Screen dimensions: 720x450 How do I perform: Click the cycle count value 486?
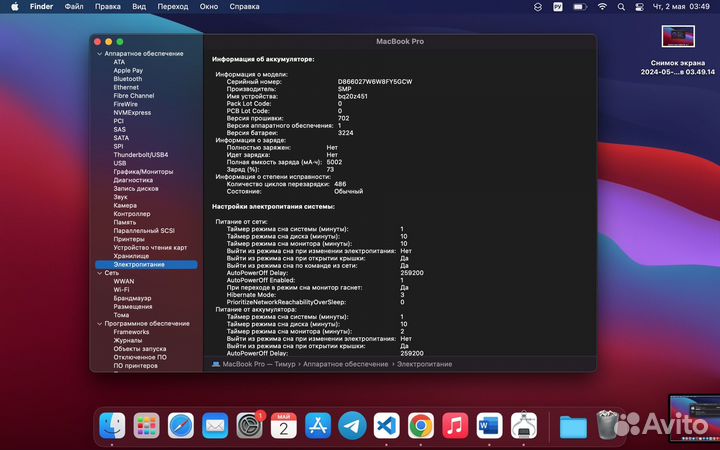(x=340, y=184)
